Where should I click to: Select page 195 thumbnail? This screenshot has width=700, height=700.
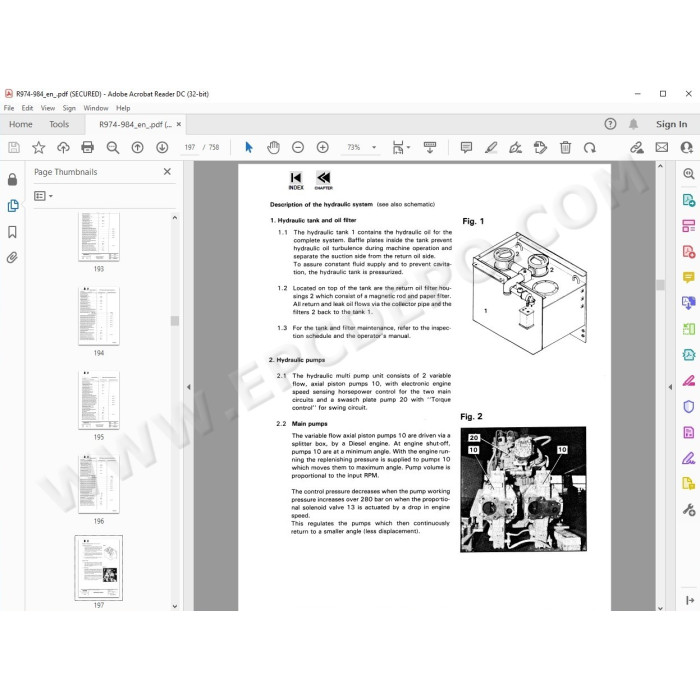tap(99, 400)
